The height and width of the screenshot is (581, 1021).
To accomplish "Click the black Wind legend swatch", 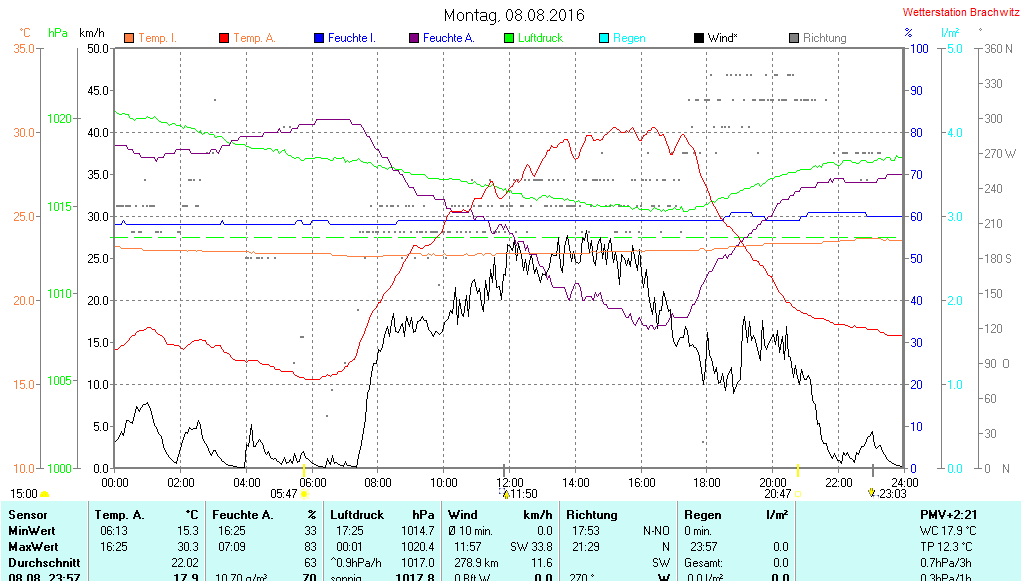I will tap(698, 38).
